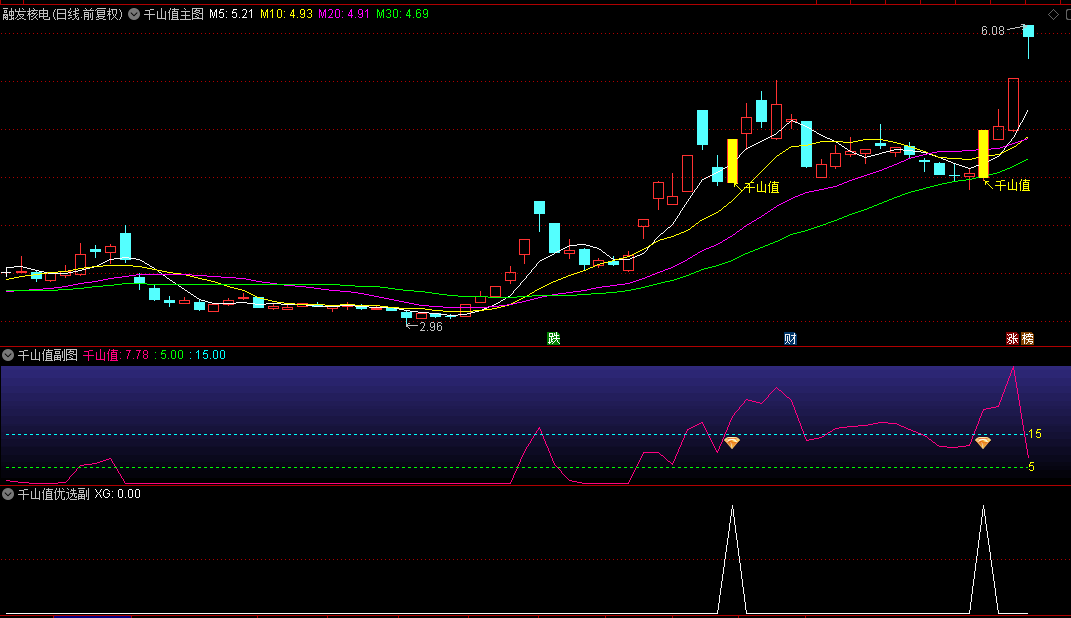This screenshot has height=618, width=1071.
Task: Click the diamond outline icon at top right
Action: click(1053, 15)
